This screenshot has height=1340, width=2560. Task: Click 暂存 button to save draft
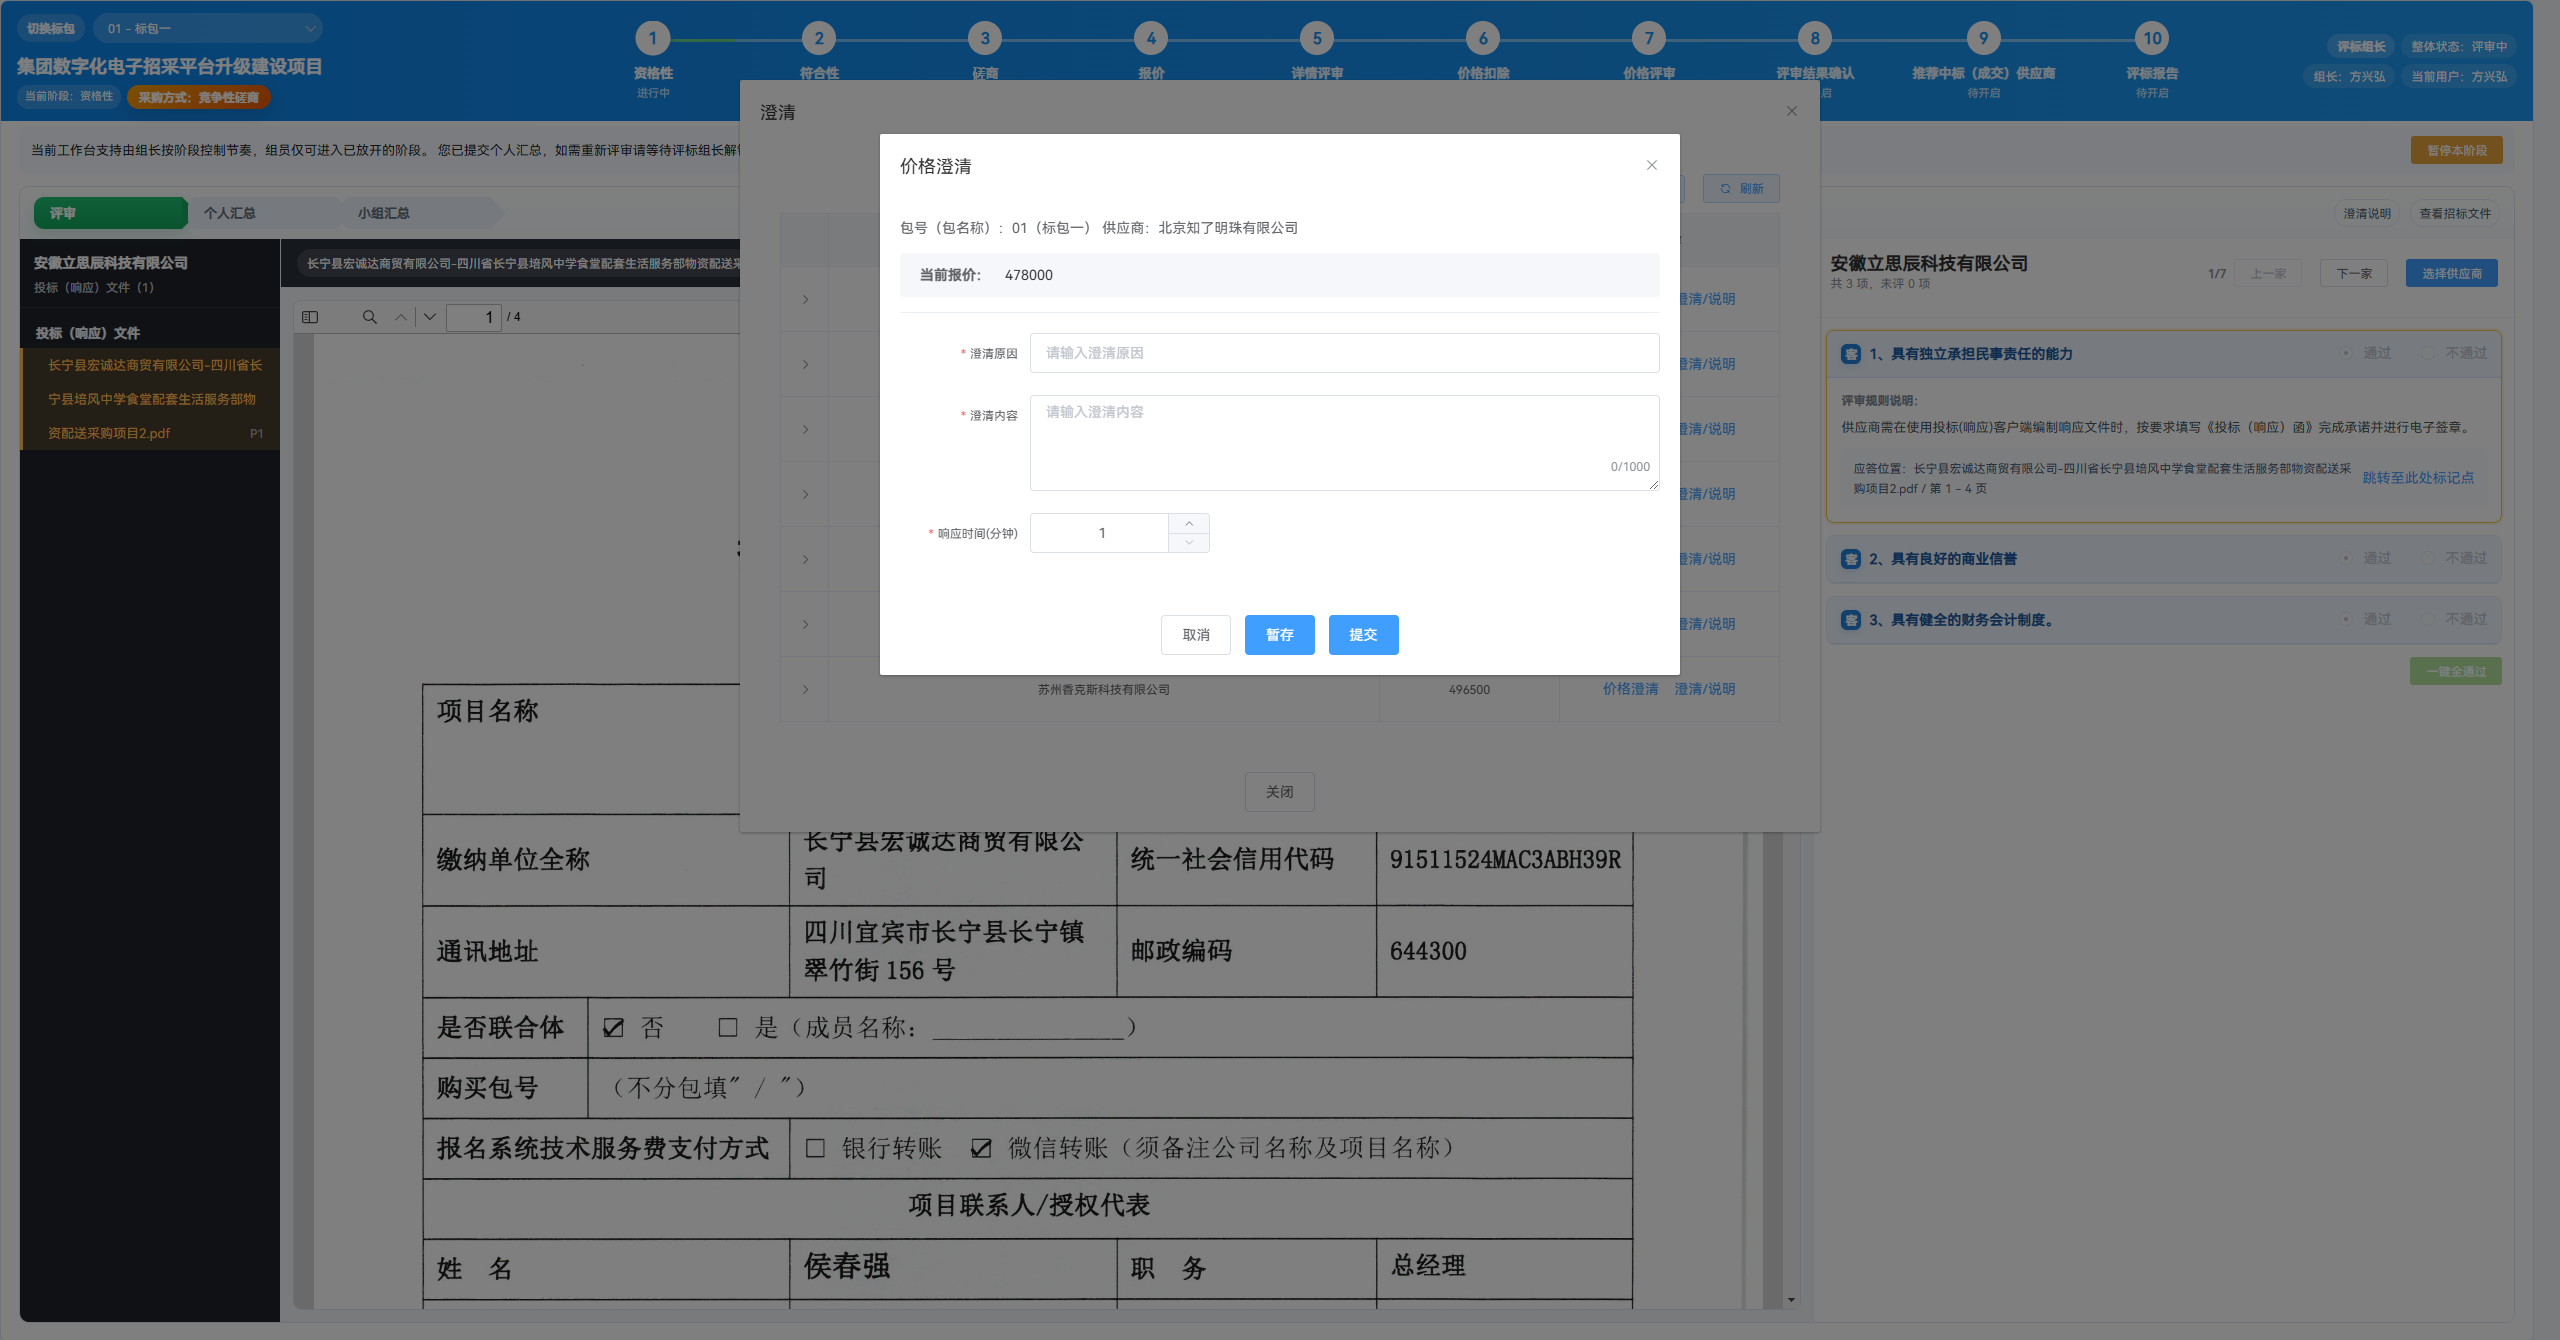[x=1280, y=635]
